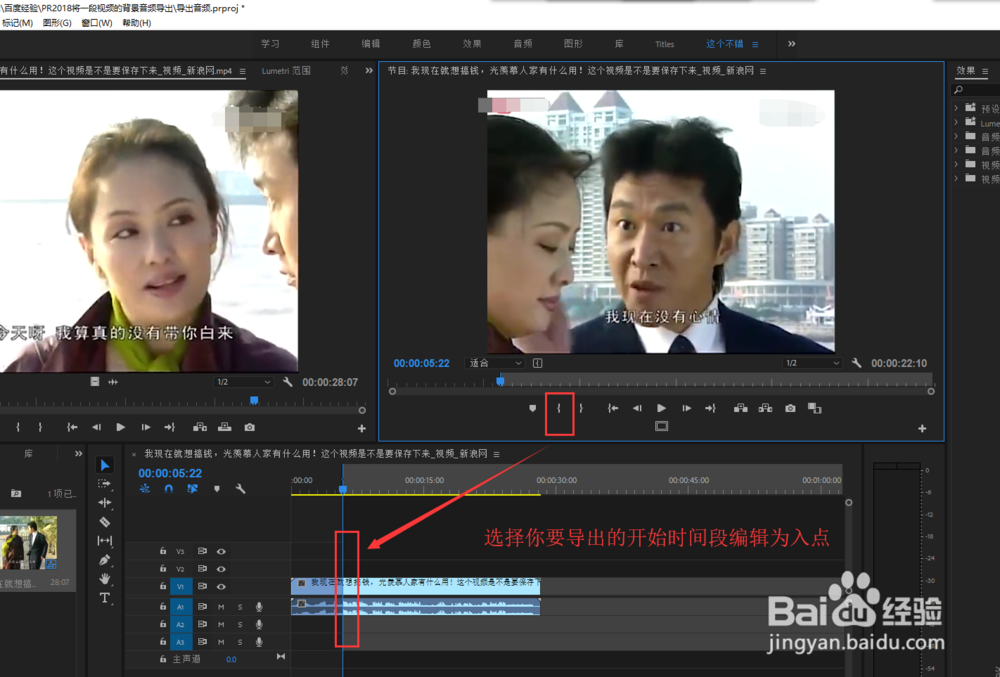Open Comparison View in Program monitor
The width and height of the screenshot is (1000, 677).
click(814, 408)
